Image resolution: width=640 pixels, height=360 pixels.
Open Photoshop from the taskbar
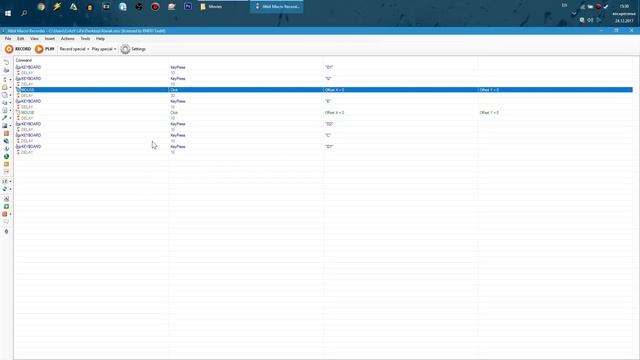pyautogui.click(x=188, y=7)
